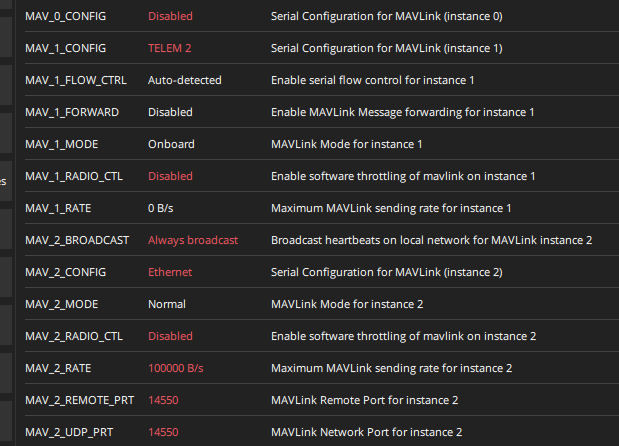
Task: Edit the MAV_2_UDP_PRT 14550 value
Action: coord(163,432)
